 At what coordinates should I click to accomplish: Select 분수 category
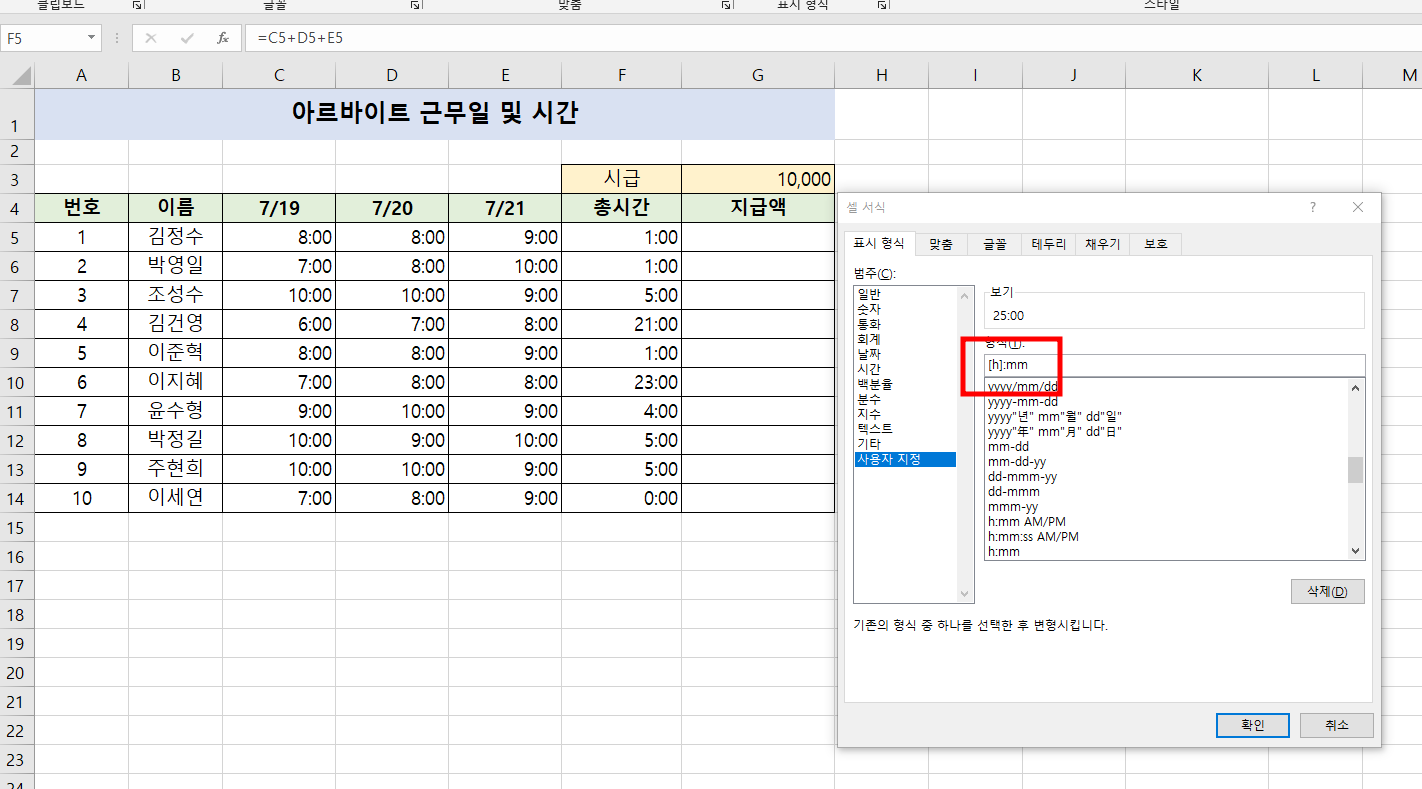(905, 399)
